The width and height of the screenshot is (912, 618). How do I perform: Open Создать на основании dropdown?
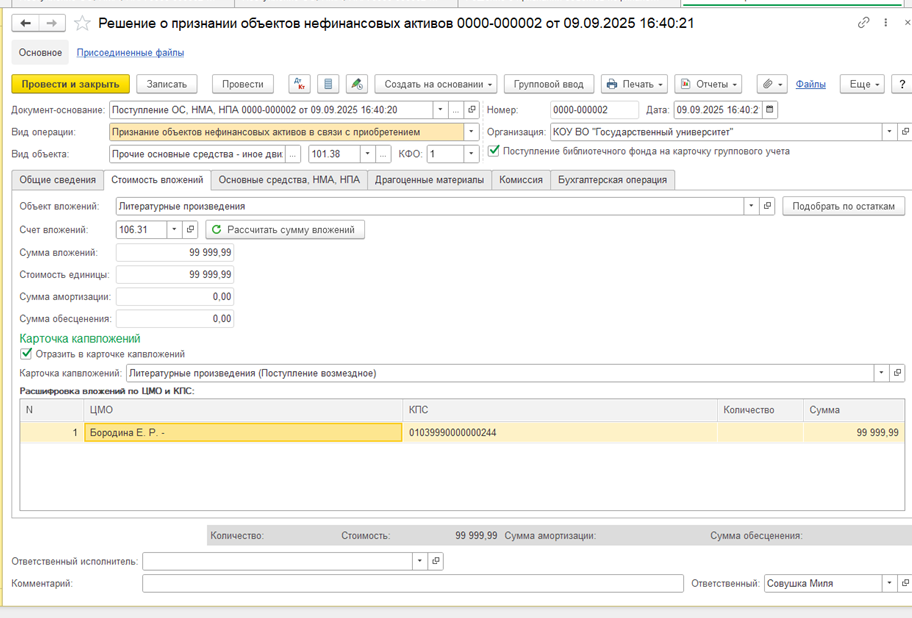[436, 84]
